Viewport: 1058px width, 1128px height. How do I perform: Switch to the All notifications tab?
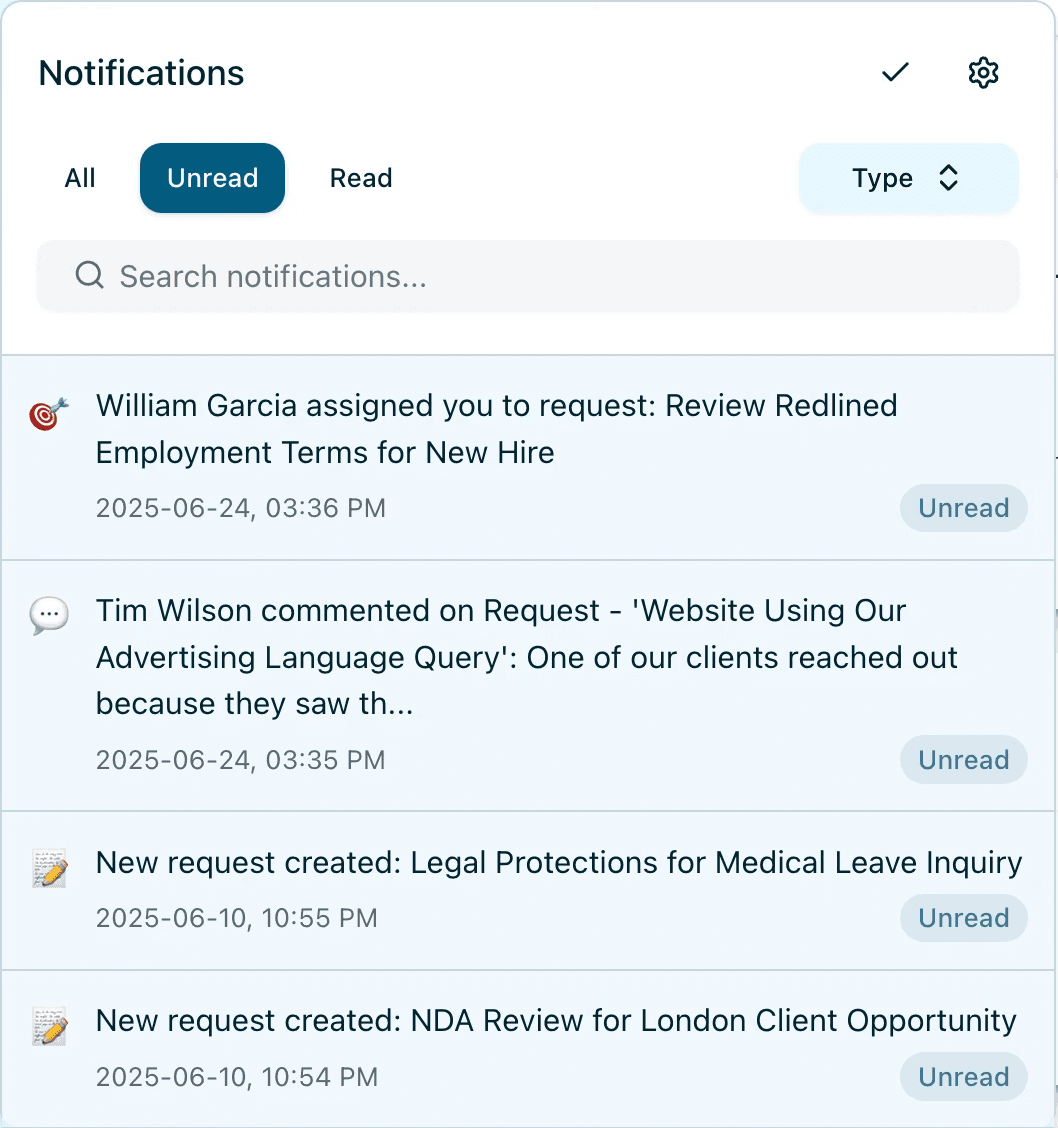[x=80, y=178]
